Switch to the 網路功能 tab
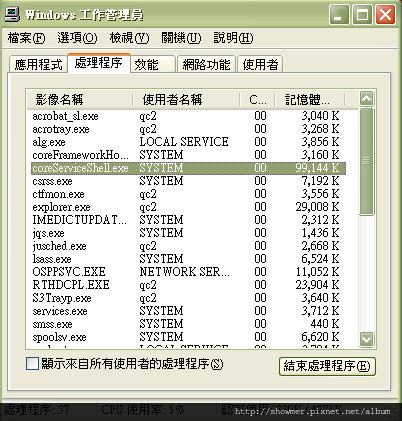Viewport: 402px width, 421px height. (x=206, y=64)
